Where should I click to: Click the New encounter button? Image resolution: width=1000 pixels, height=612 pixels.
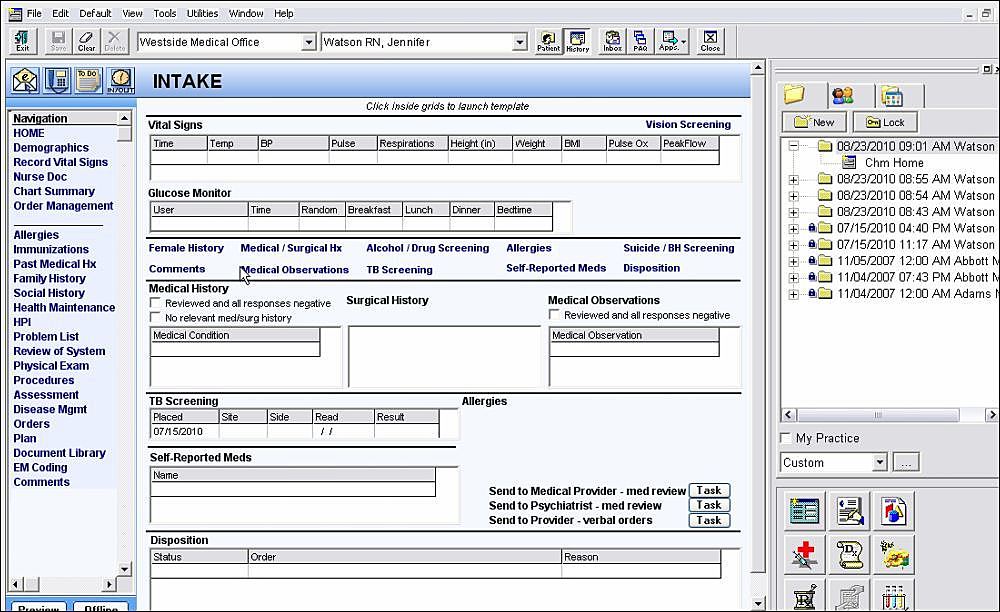814,122
